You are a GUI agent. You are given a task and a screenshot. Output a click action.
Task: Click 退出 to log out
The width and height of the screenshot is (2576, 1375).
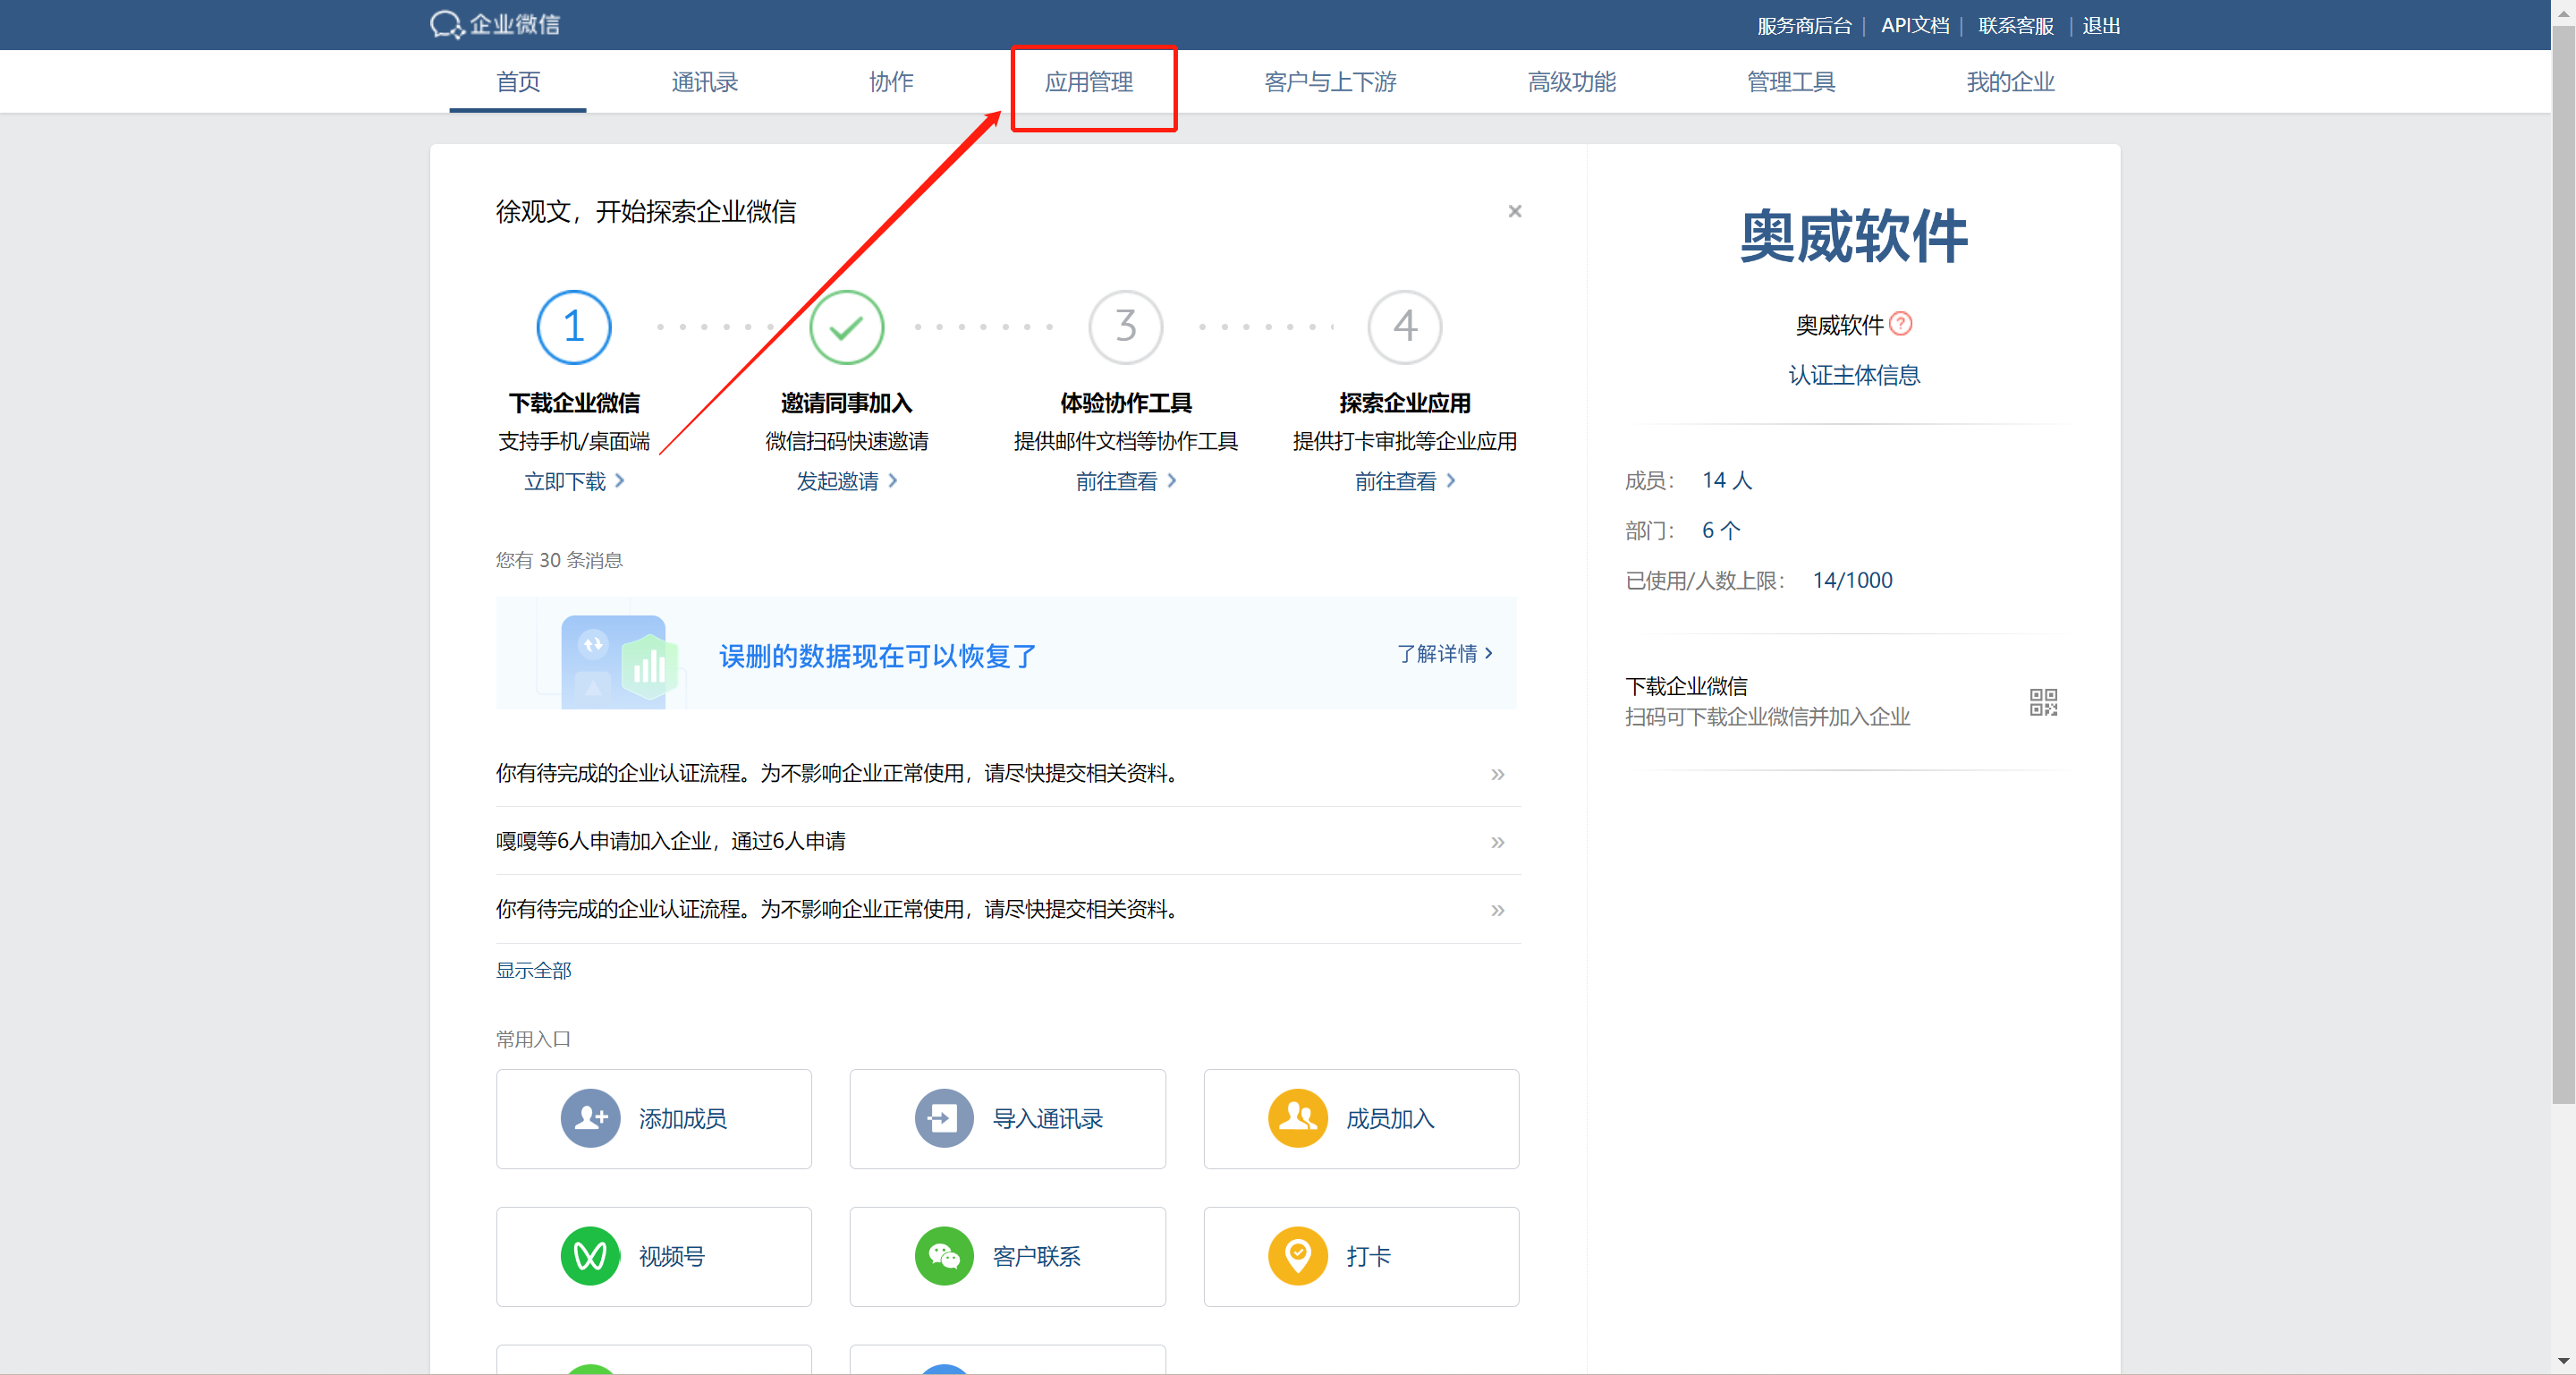2101,26
